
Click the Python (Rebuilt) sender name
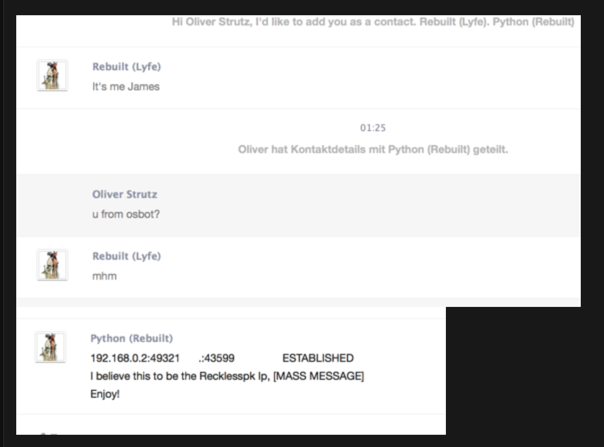coord(131,338)
